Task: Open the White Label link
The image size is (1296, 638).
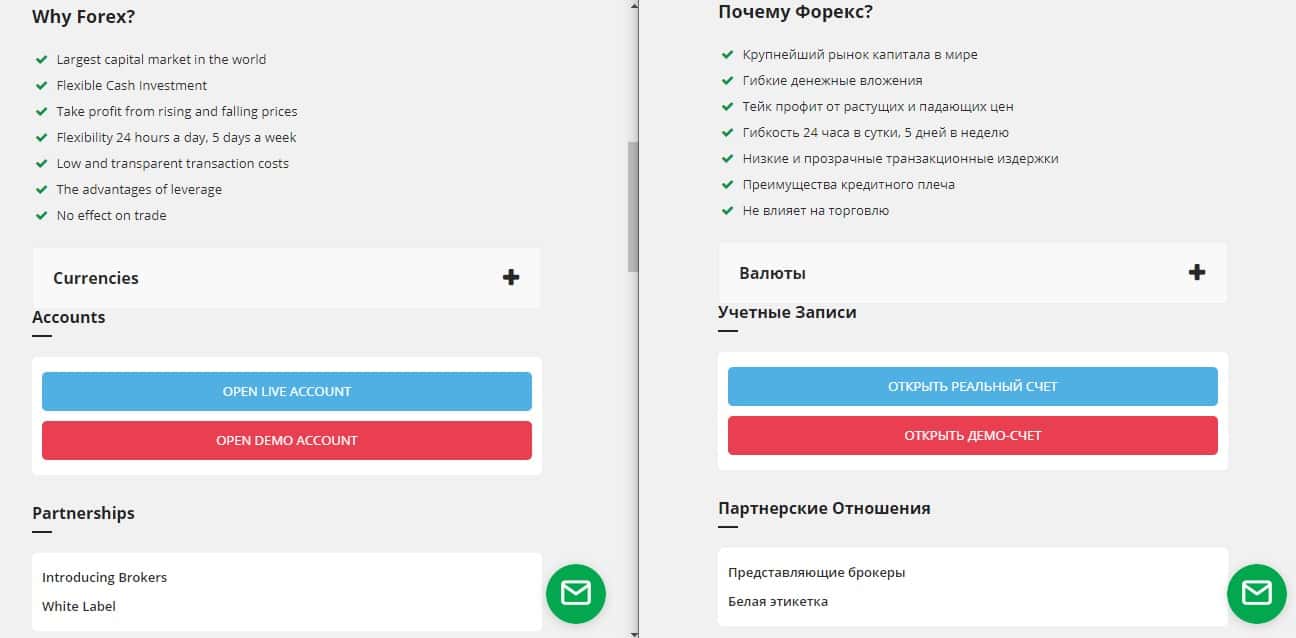Action: 79,606
